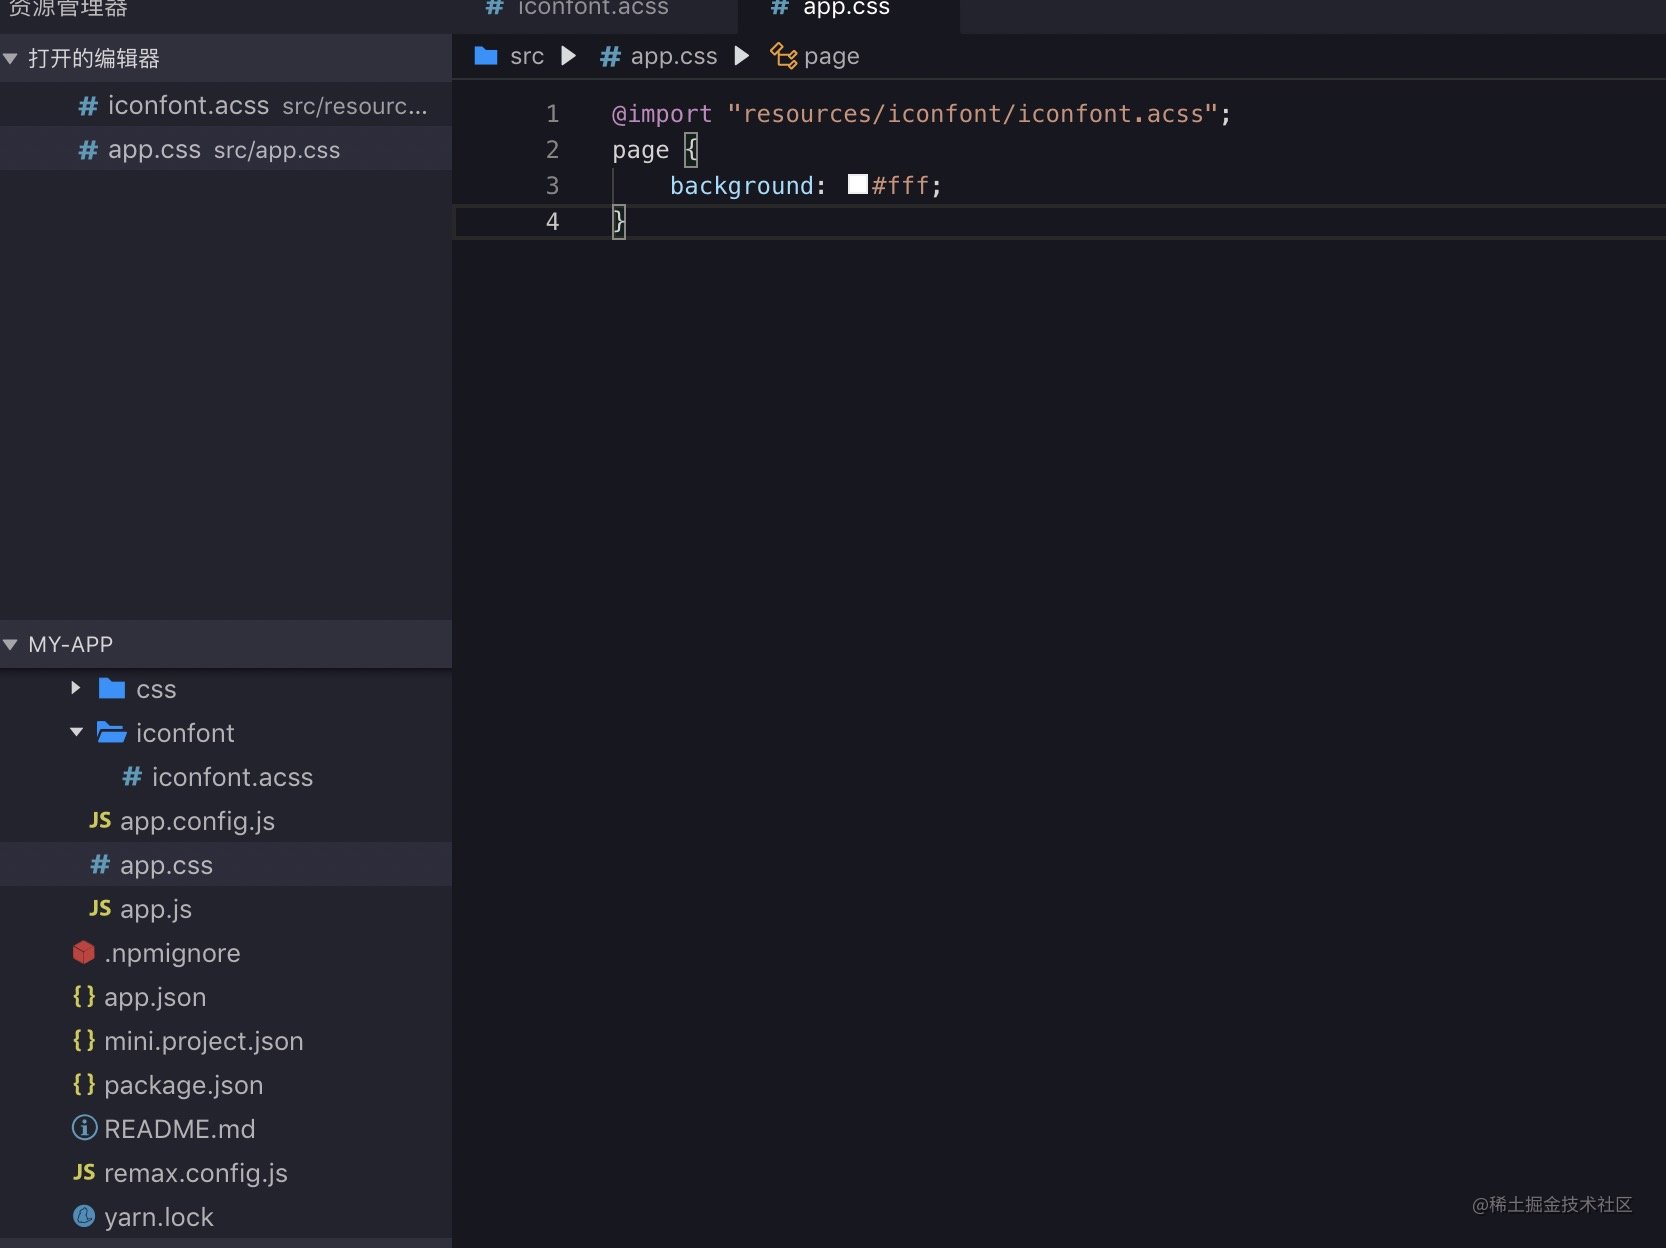Open app.js file
The height and width of the screenshot is (1248, 1666).
click(x=226, y=909)
